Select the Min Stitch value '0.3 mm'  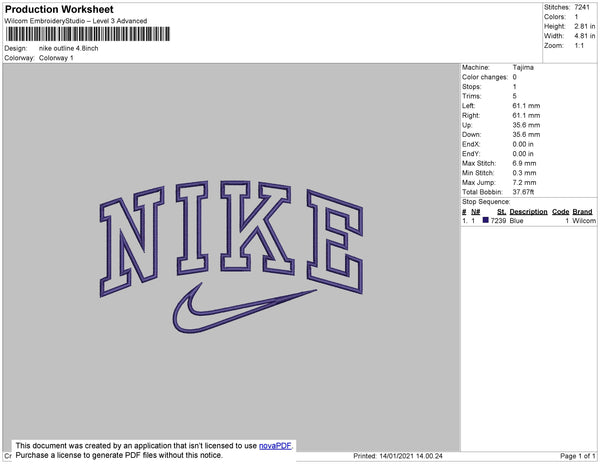coord(524,173)
